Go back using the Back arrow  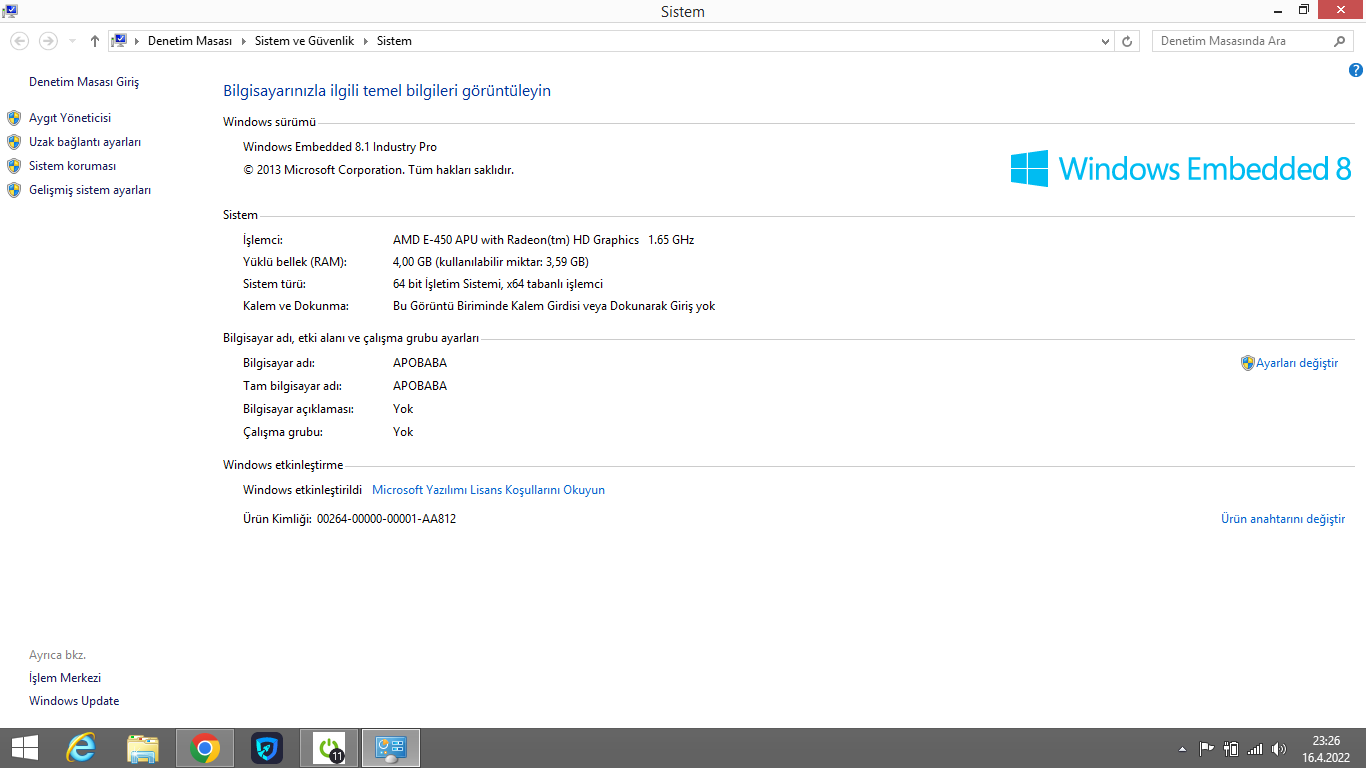[x=20, y=41]
